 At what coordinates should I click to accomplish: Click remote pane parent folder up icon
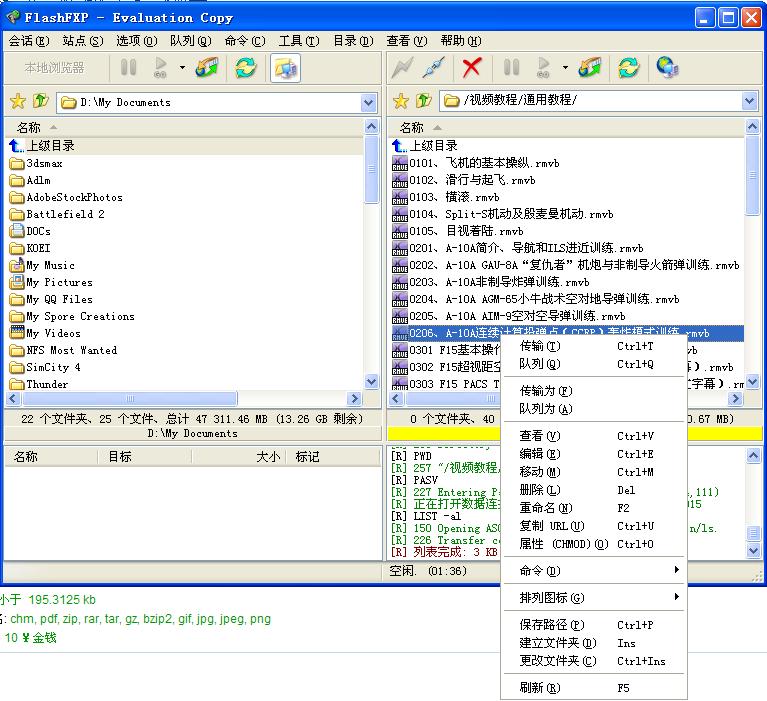(424, 101)
